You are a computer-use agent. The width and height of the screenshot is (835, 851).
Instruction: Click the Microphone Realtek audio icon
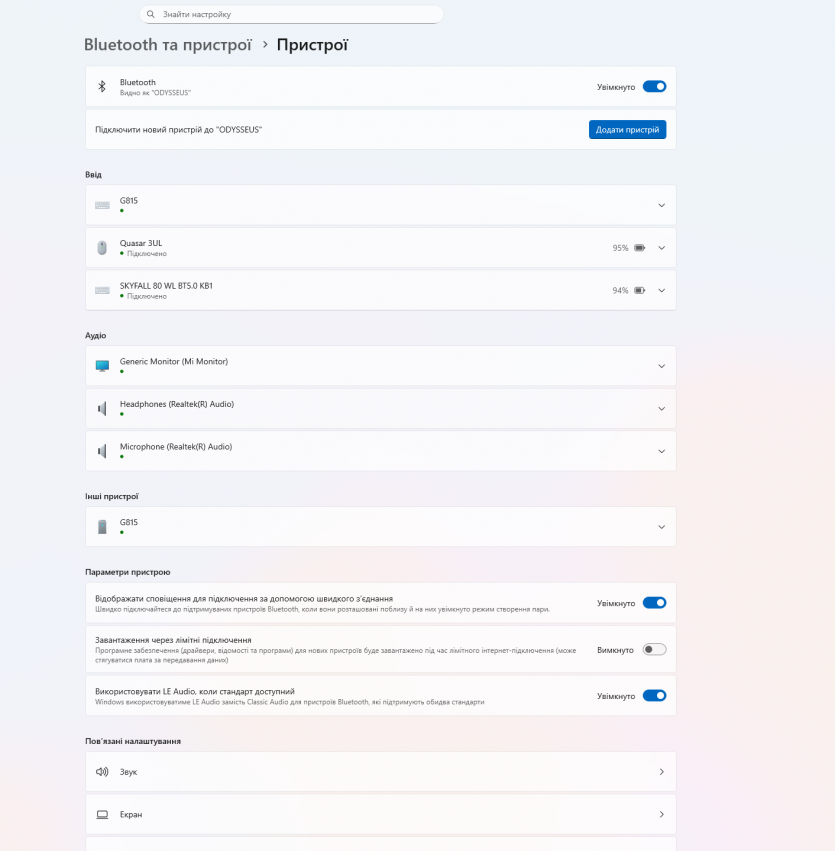(102, 451)
